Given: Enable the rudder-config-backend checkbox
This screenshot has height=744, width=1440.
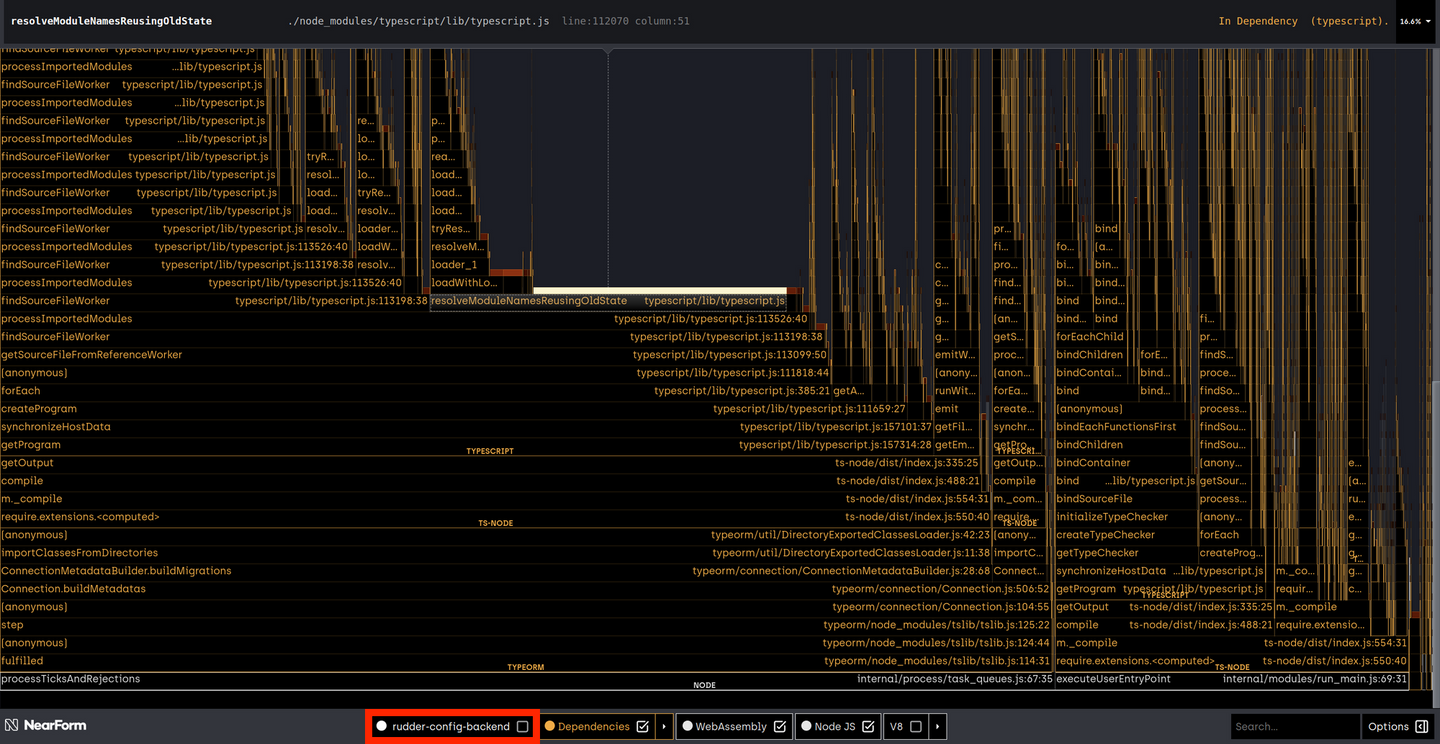Looking at the screenshot, I should (x=522, y=727).
